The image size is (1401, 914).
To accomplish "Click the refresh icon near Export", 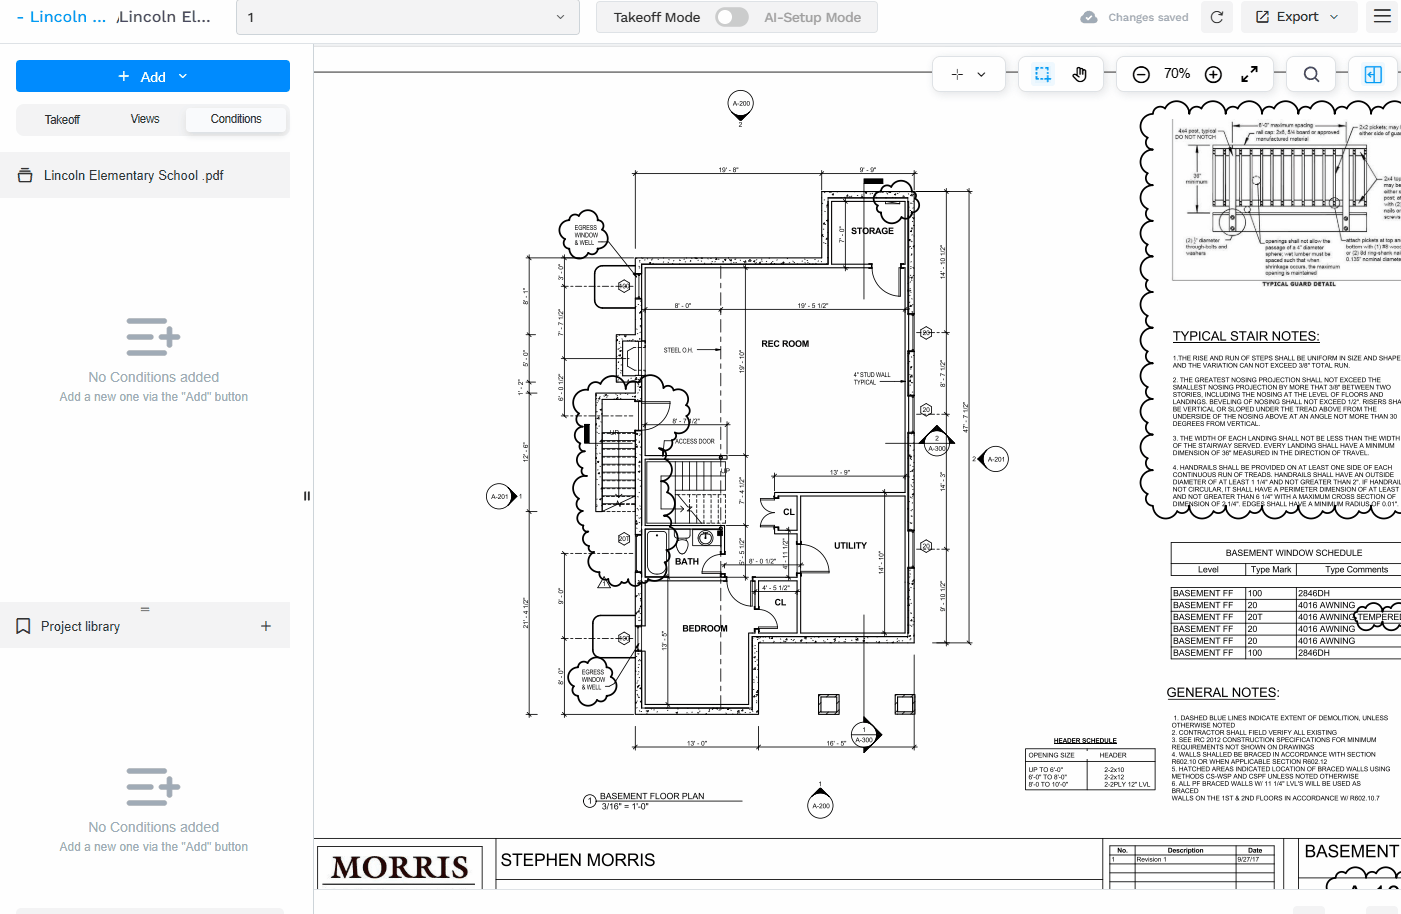I will pyautogui.click(x=1217, y=17).
